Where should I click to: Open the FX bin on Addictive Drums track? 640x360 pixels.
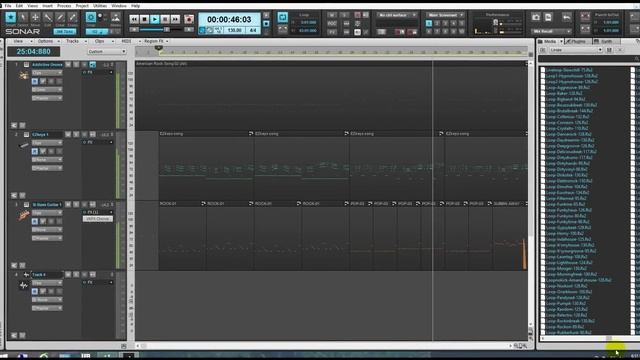(98, 72)
